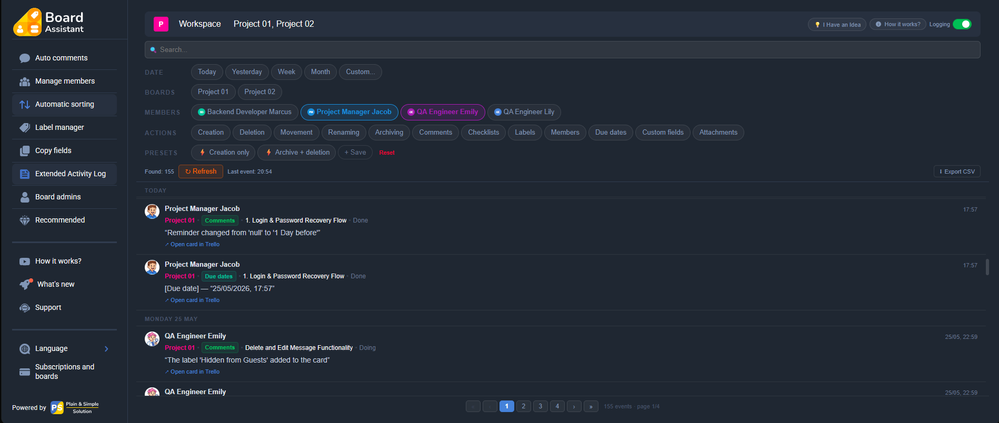
Task: Open Board admins page
Action: (x=64, y=197)
